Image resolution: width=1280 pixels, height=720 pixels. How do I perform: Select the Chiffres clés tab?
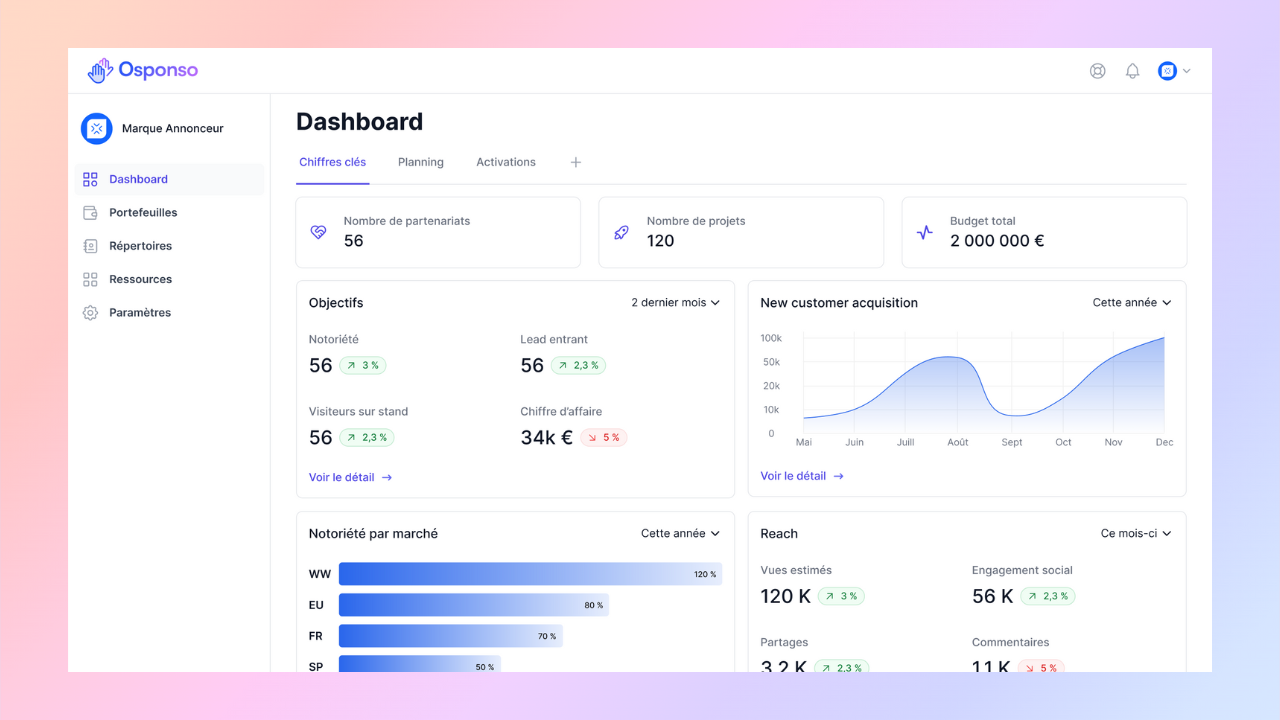point(332,162)
